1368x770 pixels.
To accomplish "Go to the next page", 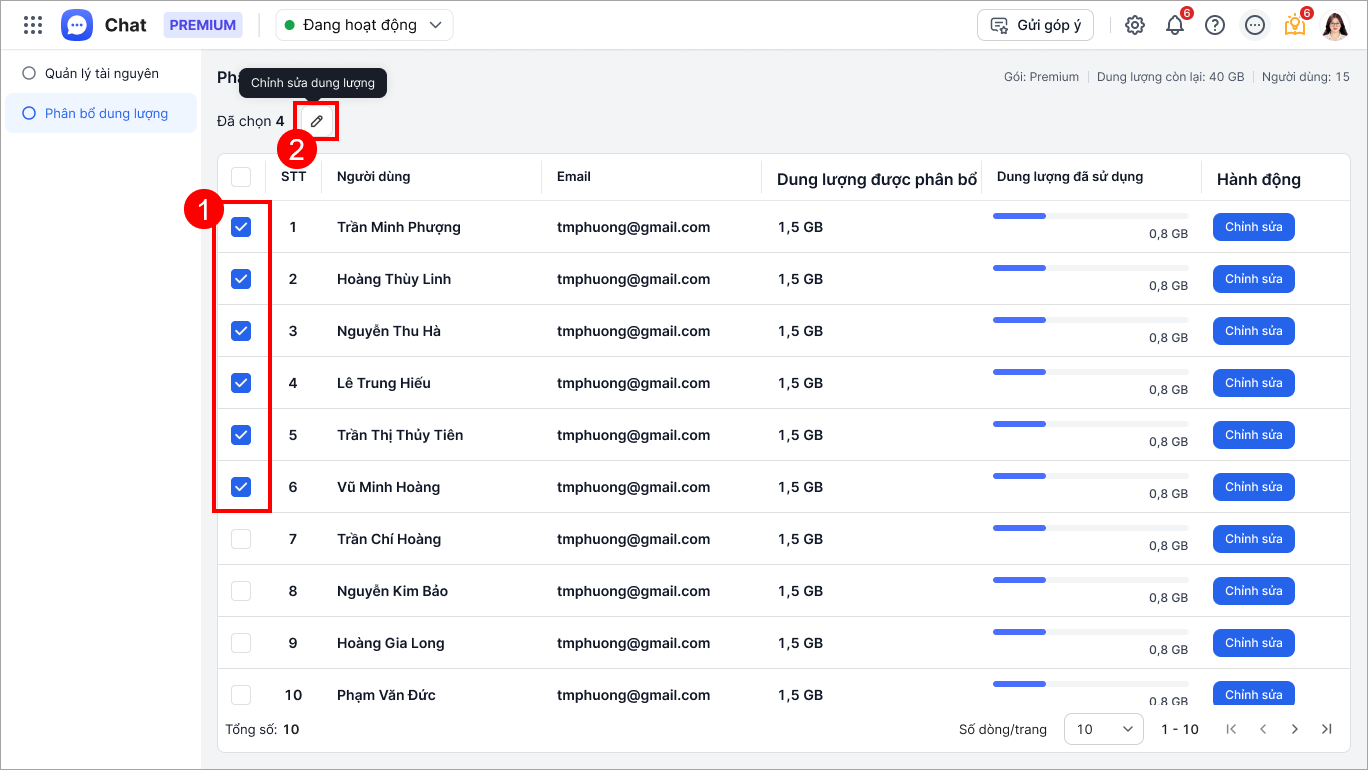I will [x=1295, y=729].
